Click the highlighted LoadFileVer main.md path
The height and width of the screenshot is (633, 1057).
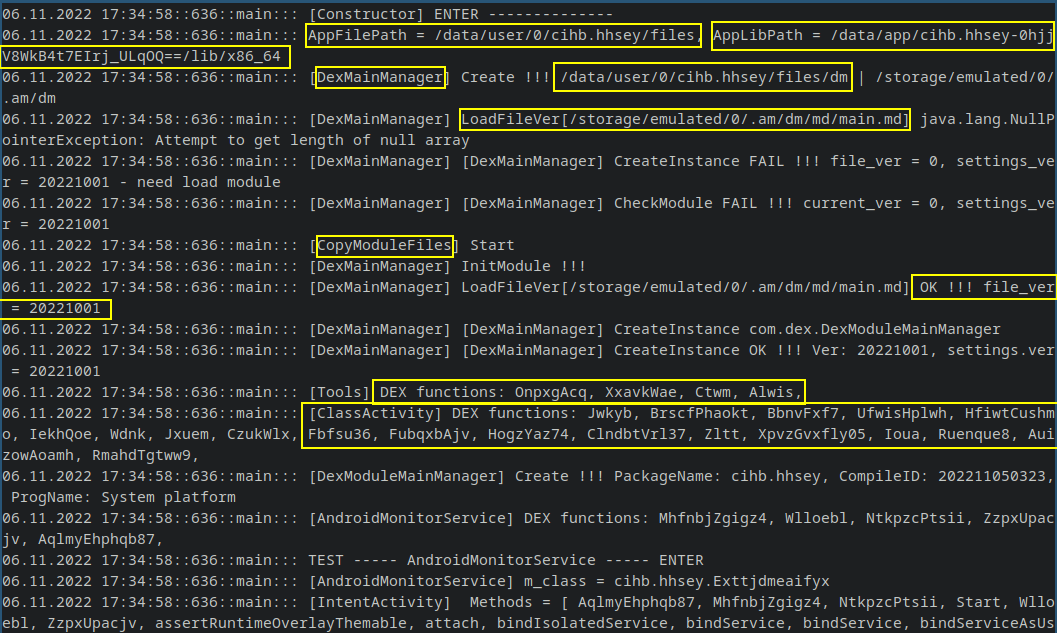coord(685,120)
